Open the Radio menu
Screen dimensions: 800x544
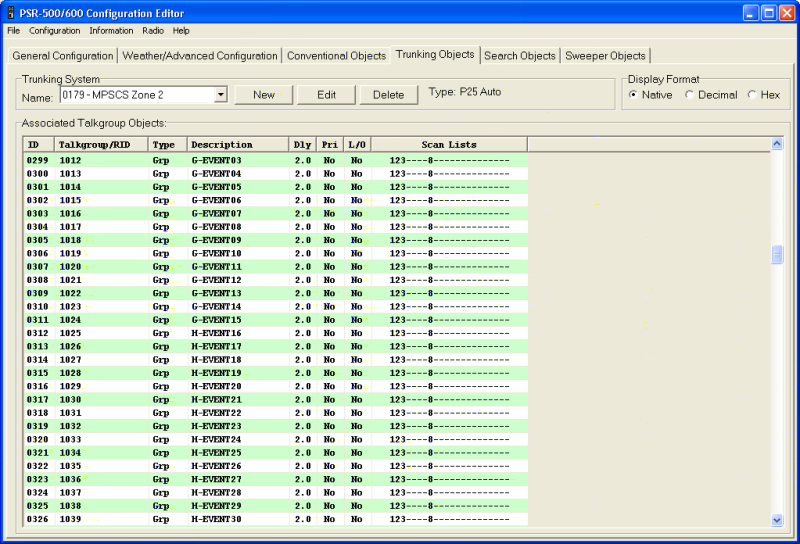[152, 31]
